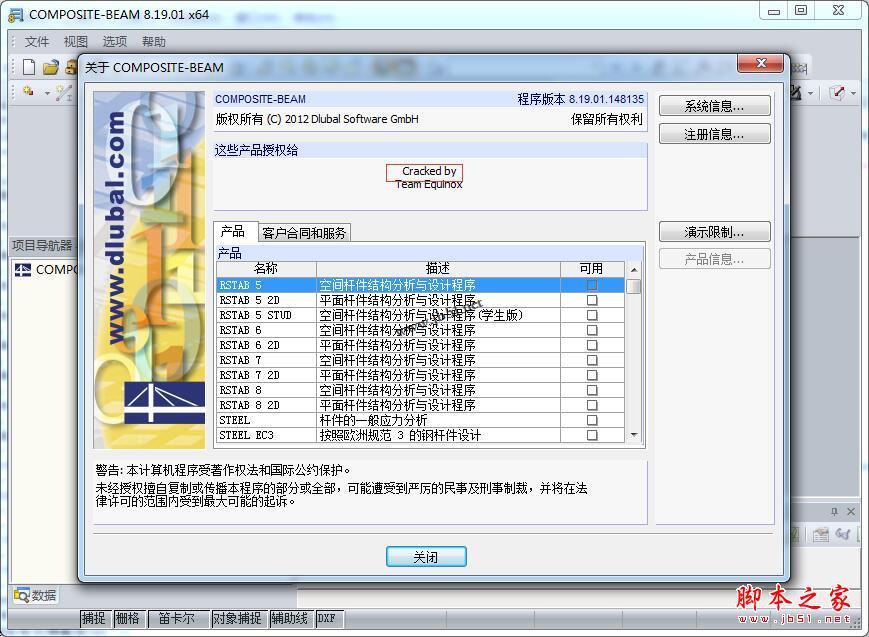Switch to the 数据 navigator tab
The image size is (869, 637).
(x=35, y=595)
